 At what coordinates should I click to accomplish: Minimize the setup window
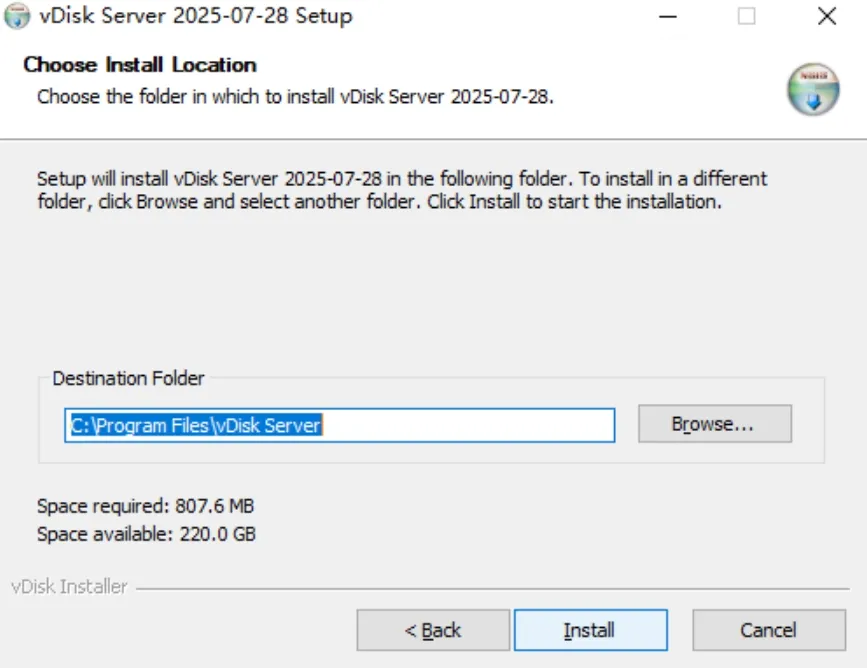(668, 16)
